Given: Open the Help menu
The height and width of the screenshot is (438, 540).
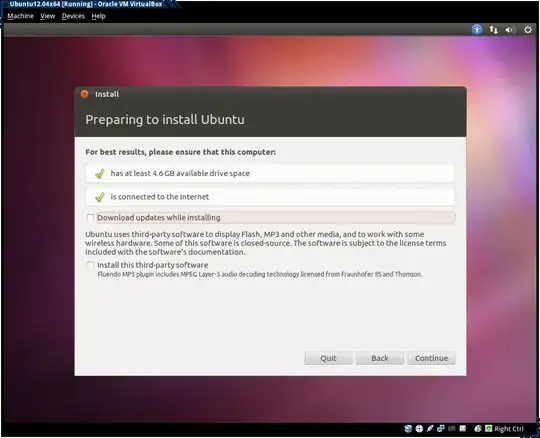Looking at the screenshot, I should pyautogui.click(x=98, y=16).
